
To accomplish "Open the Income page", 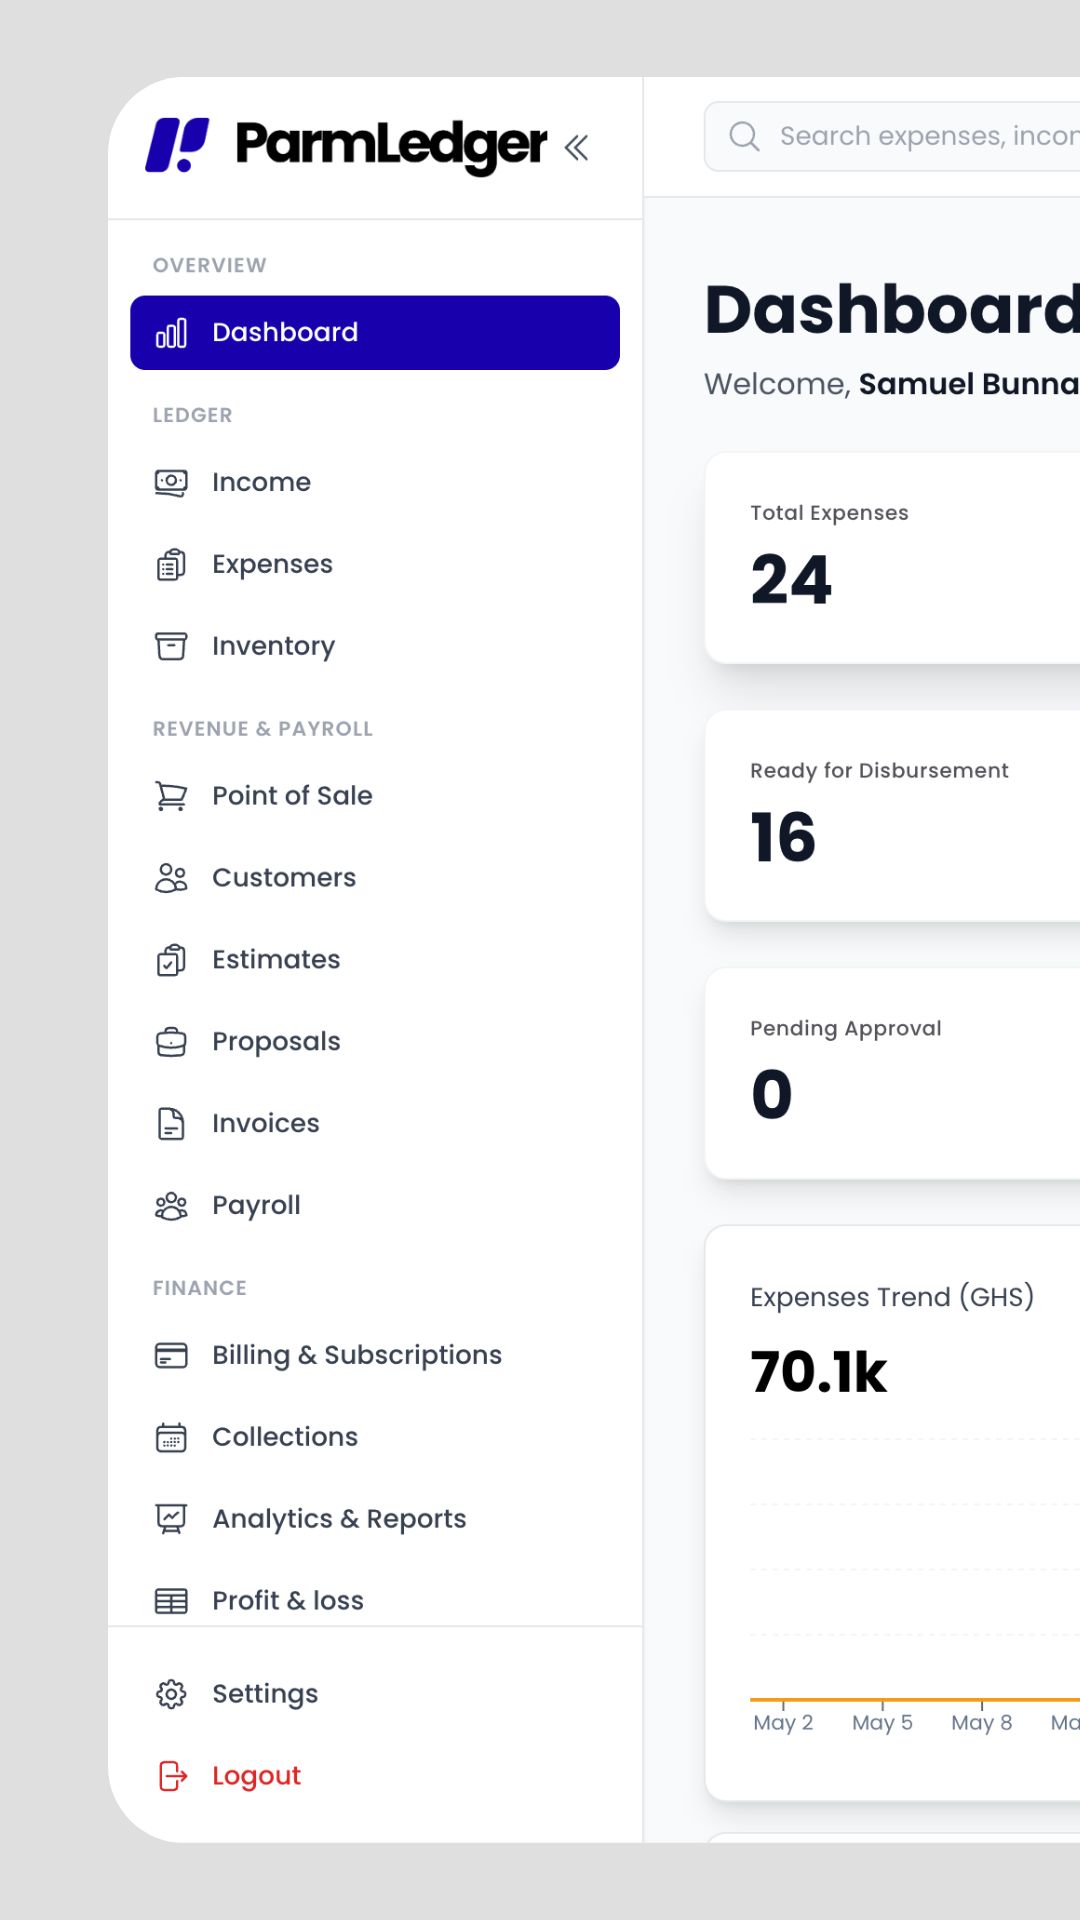I will [x=375, y=482].
